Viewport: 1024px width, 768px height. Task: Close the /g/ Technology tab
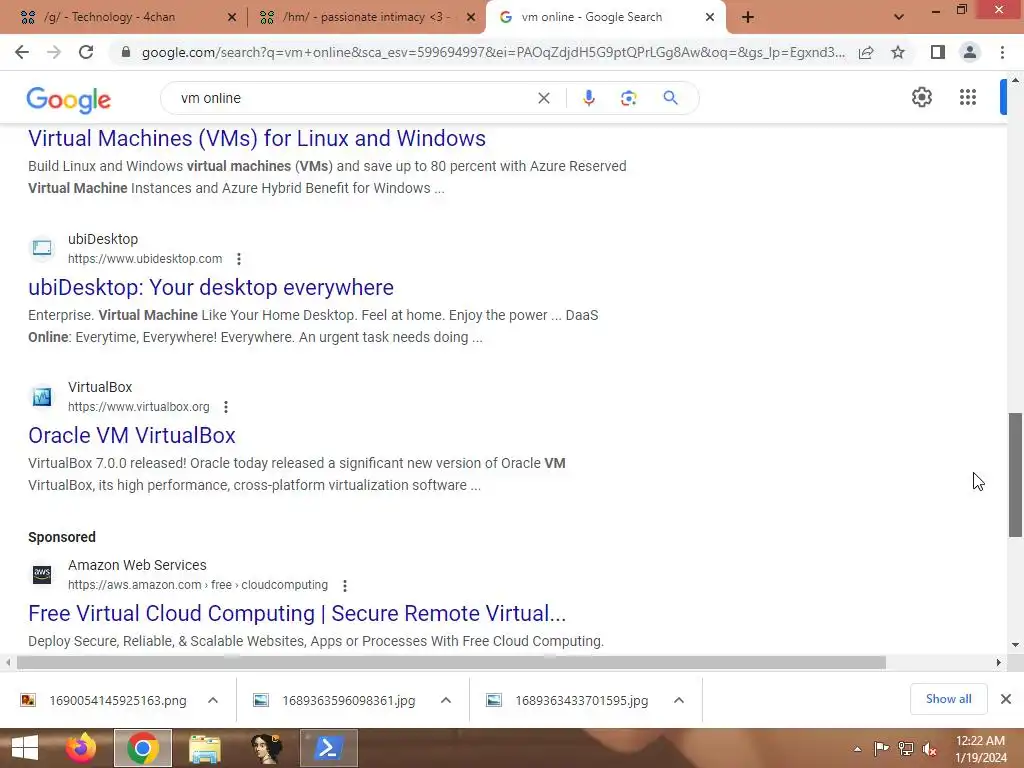point(231,18)
